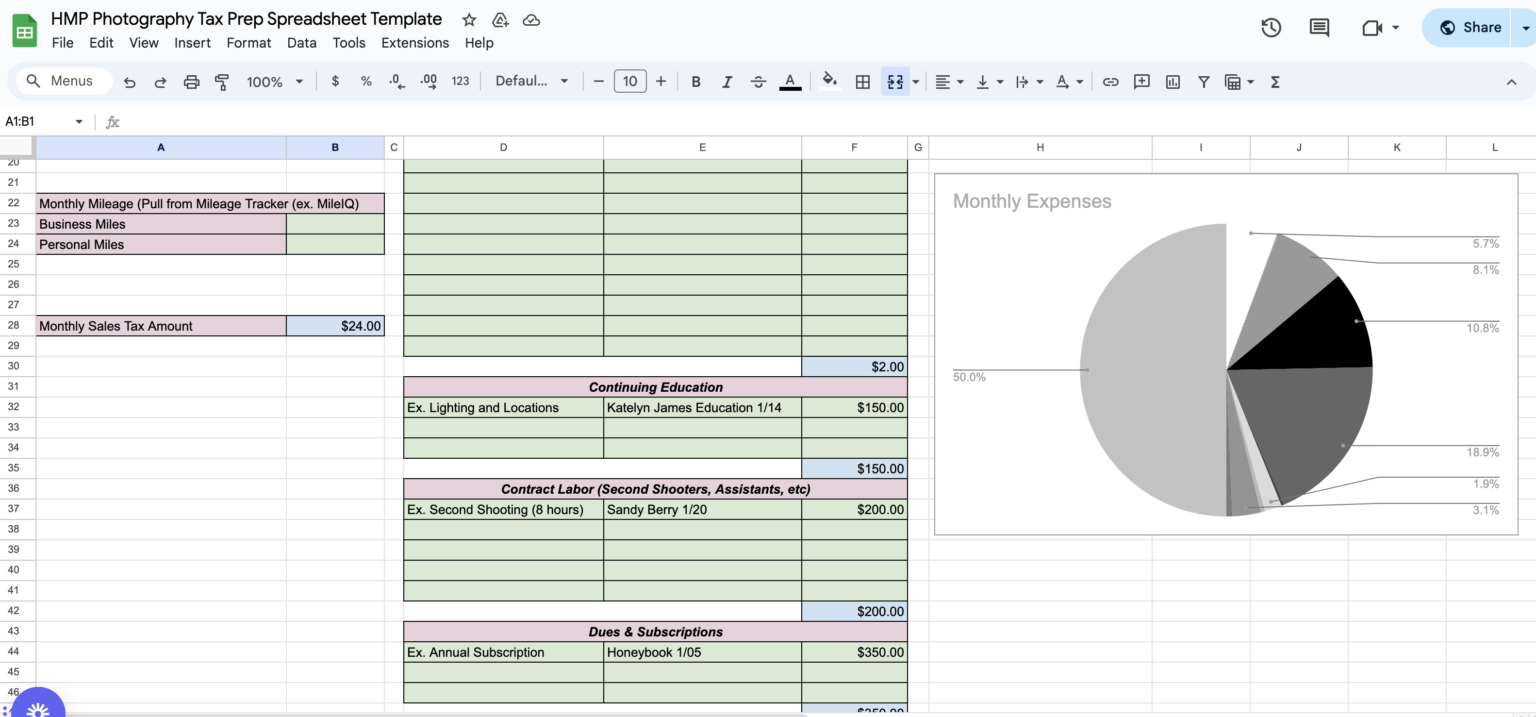
Task: Click the Share button
Action: pos(1470,27)
